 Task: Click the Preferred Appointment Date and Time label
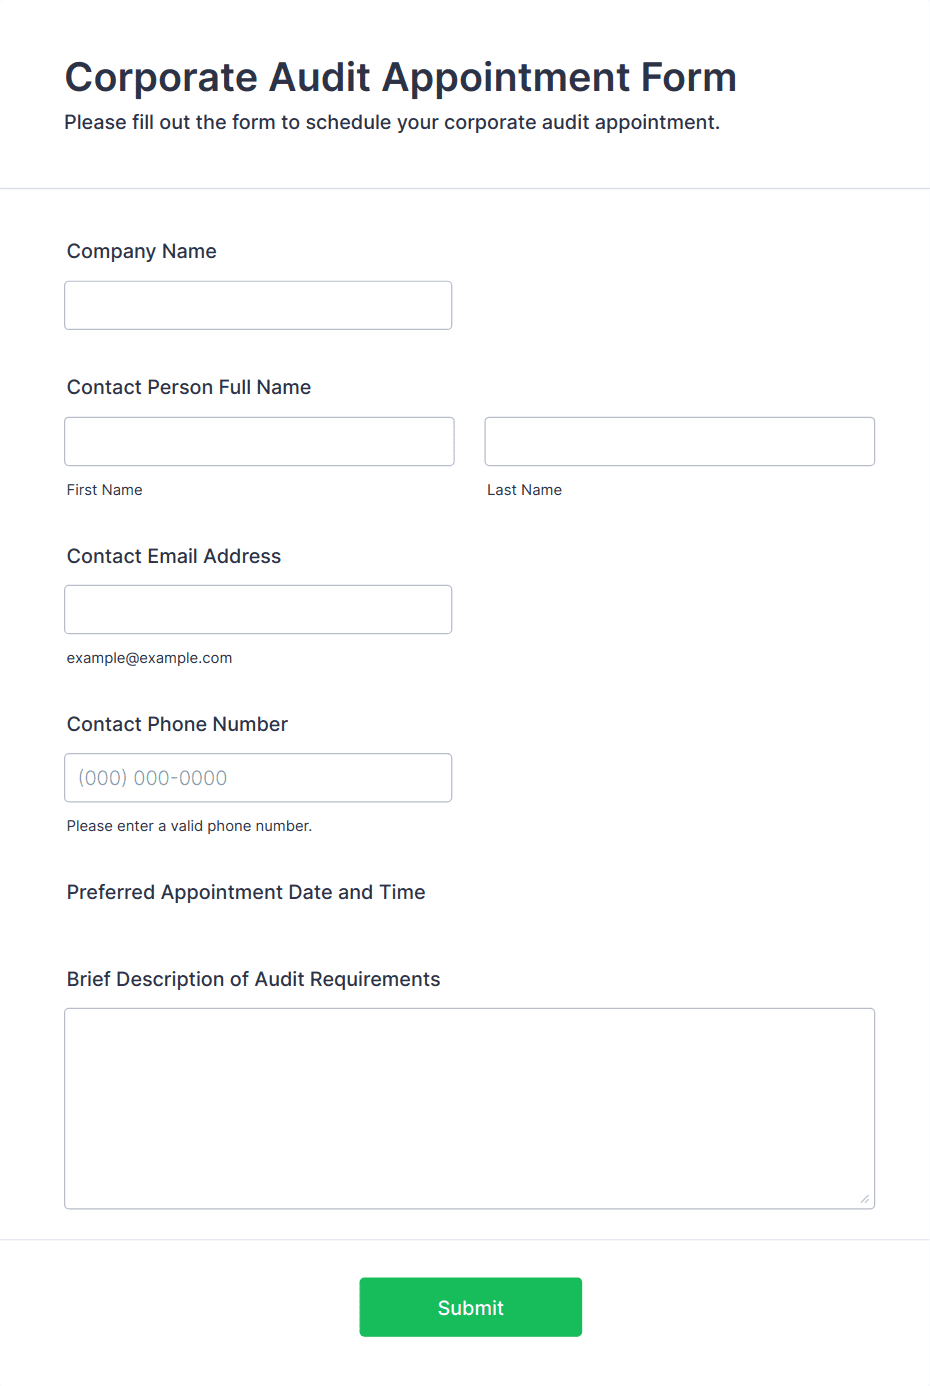point(246,892)
